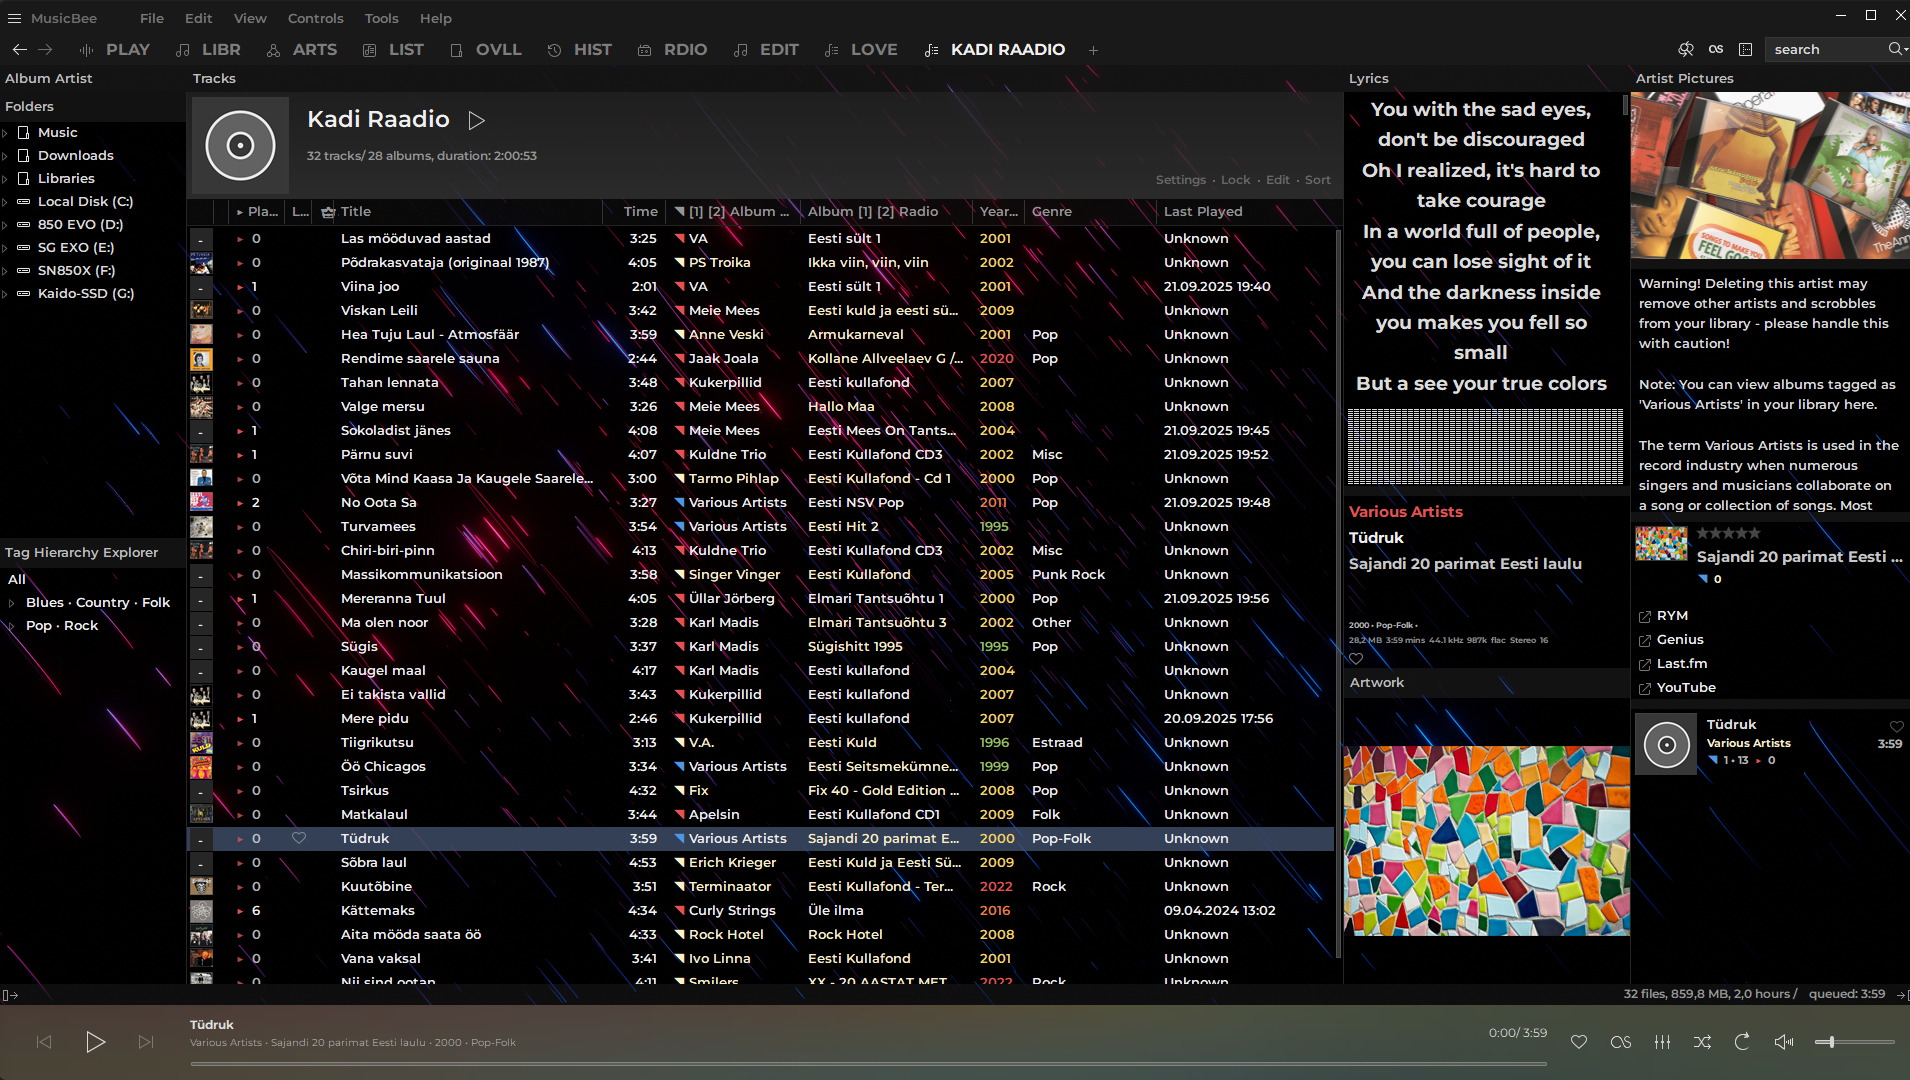Expand Local Disk (C:) drive

5,202
